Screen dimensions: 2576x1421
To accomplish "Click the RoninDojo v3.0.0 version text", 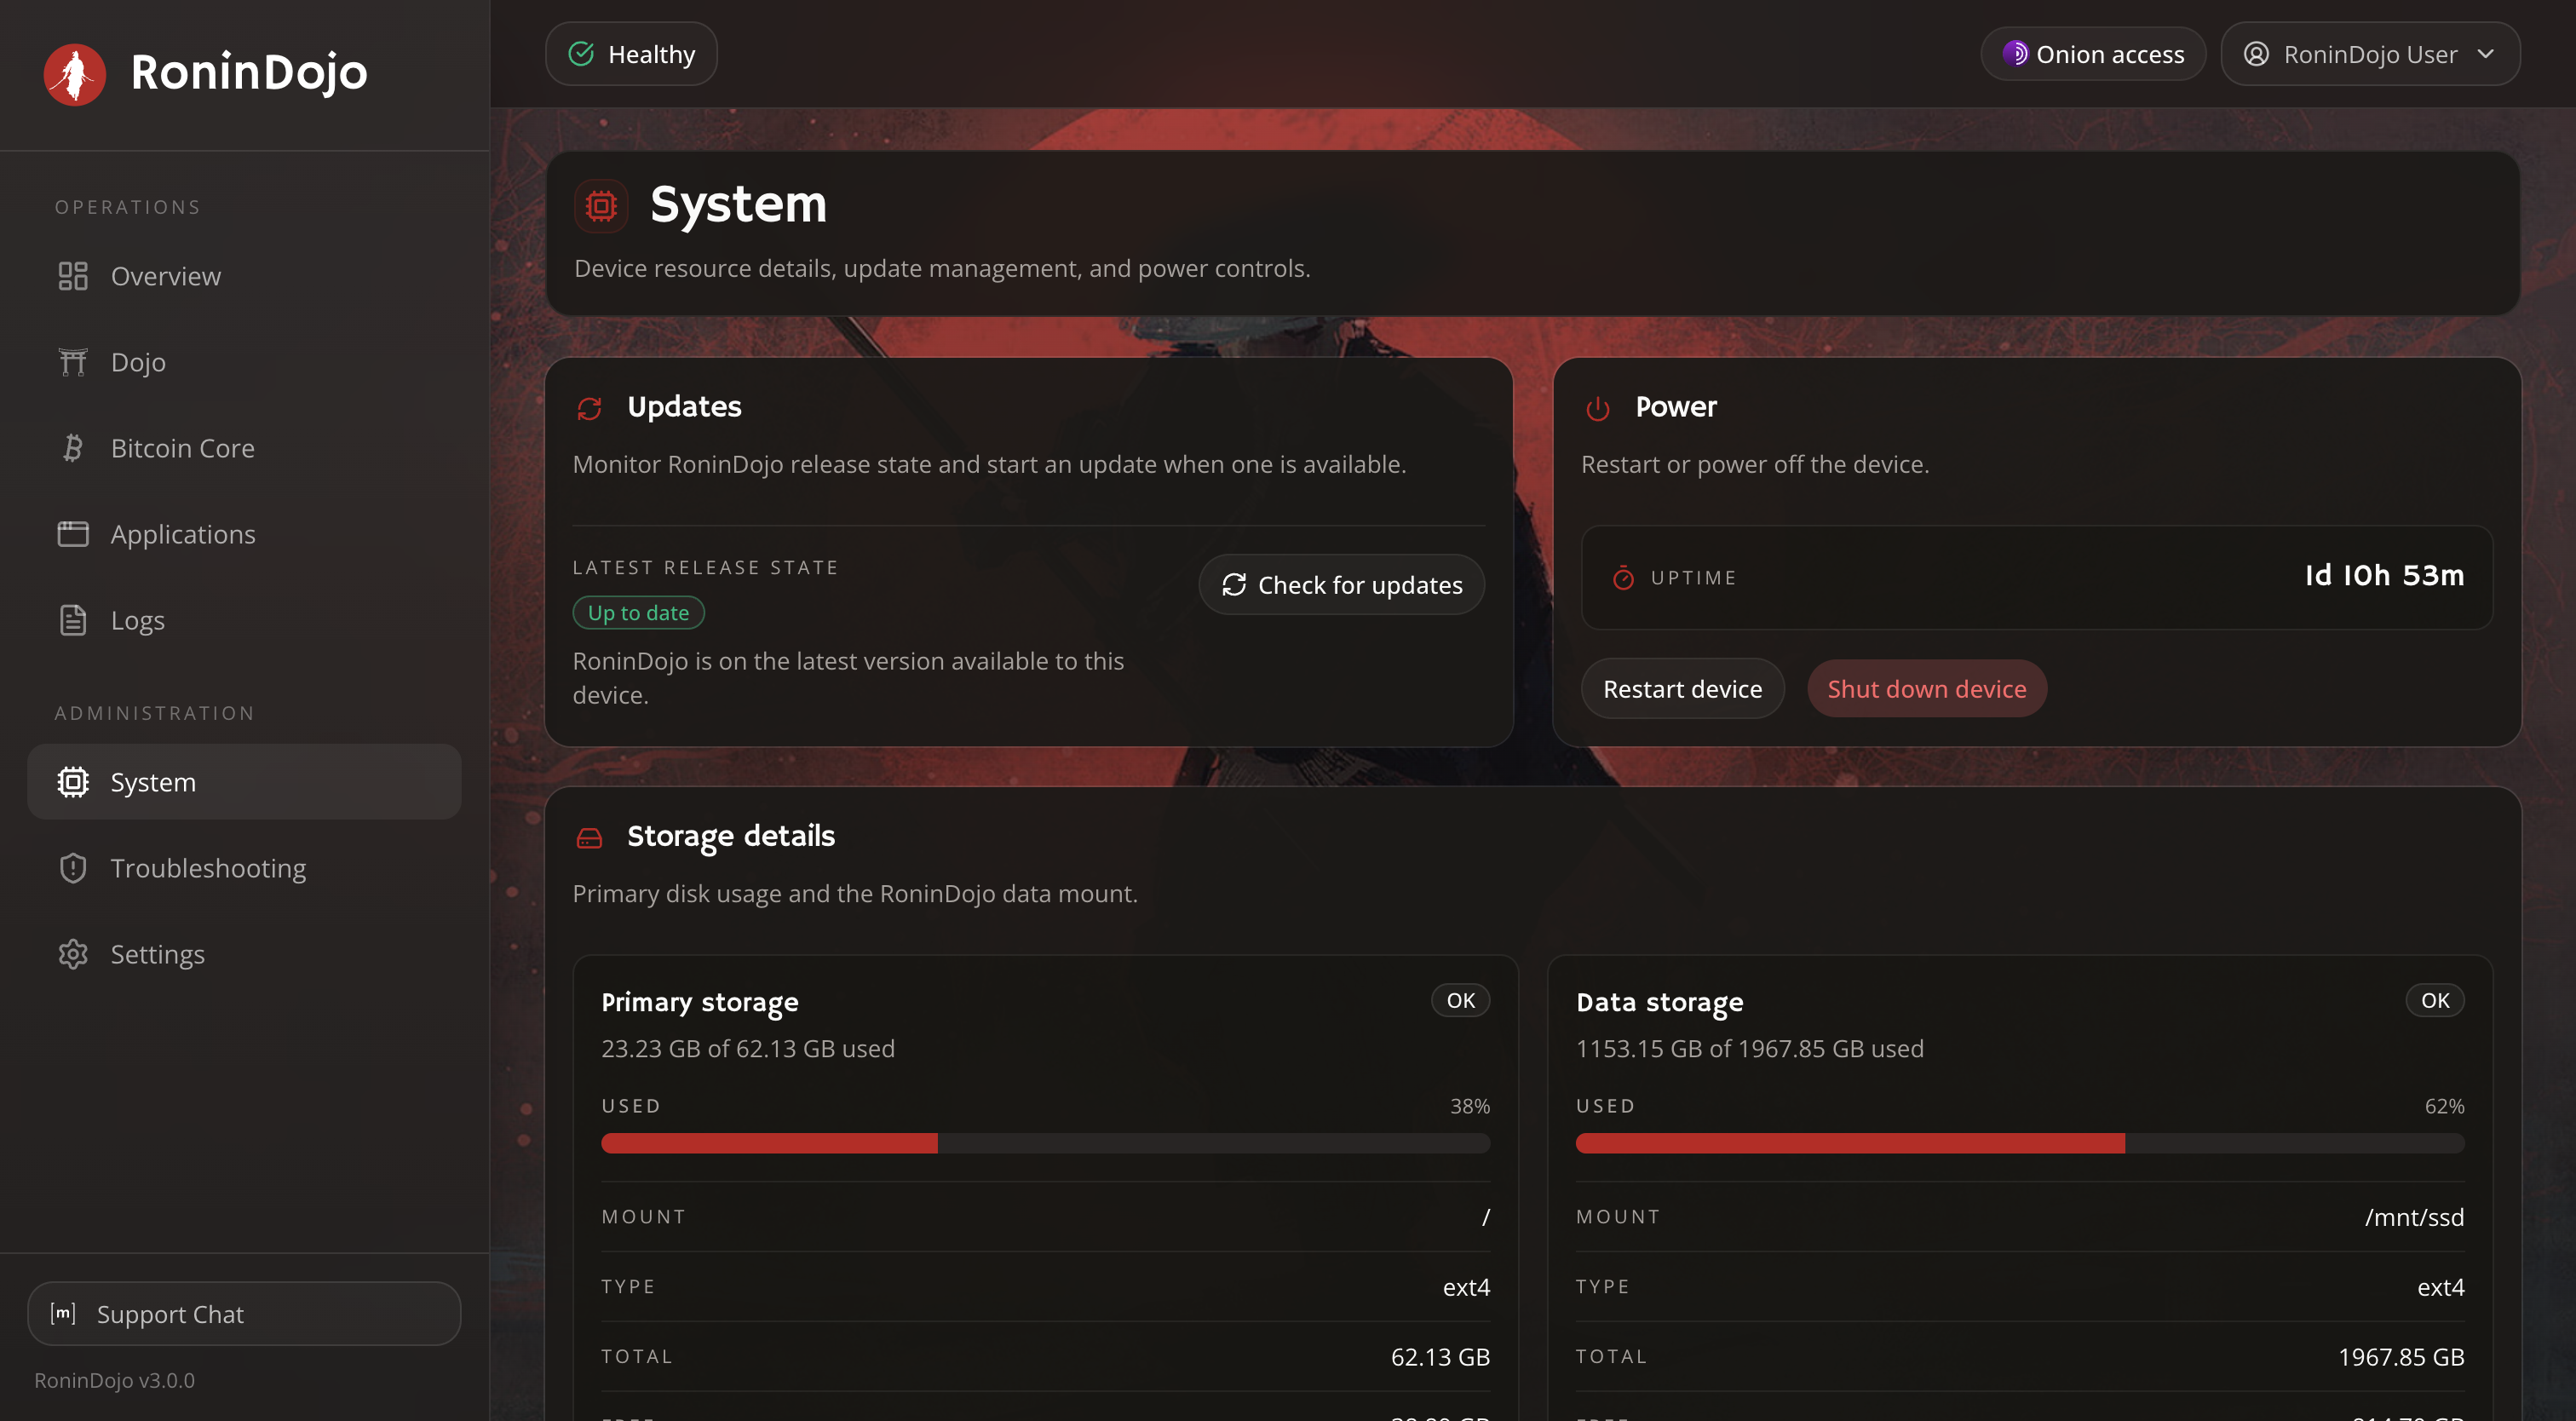I will tap(115, 1380).
